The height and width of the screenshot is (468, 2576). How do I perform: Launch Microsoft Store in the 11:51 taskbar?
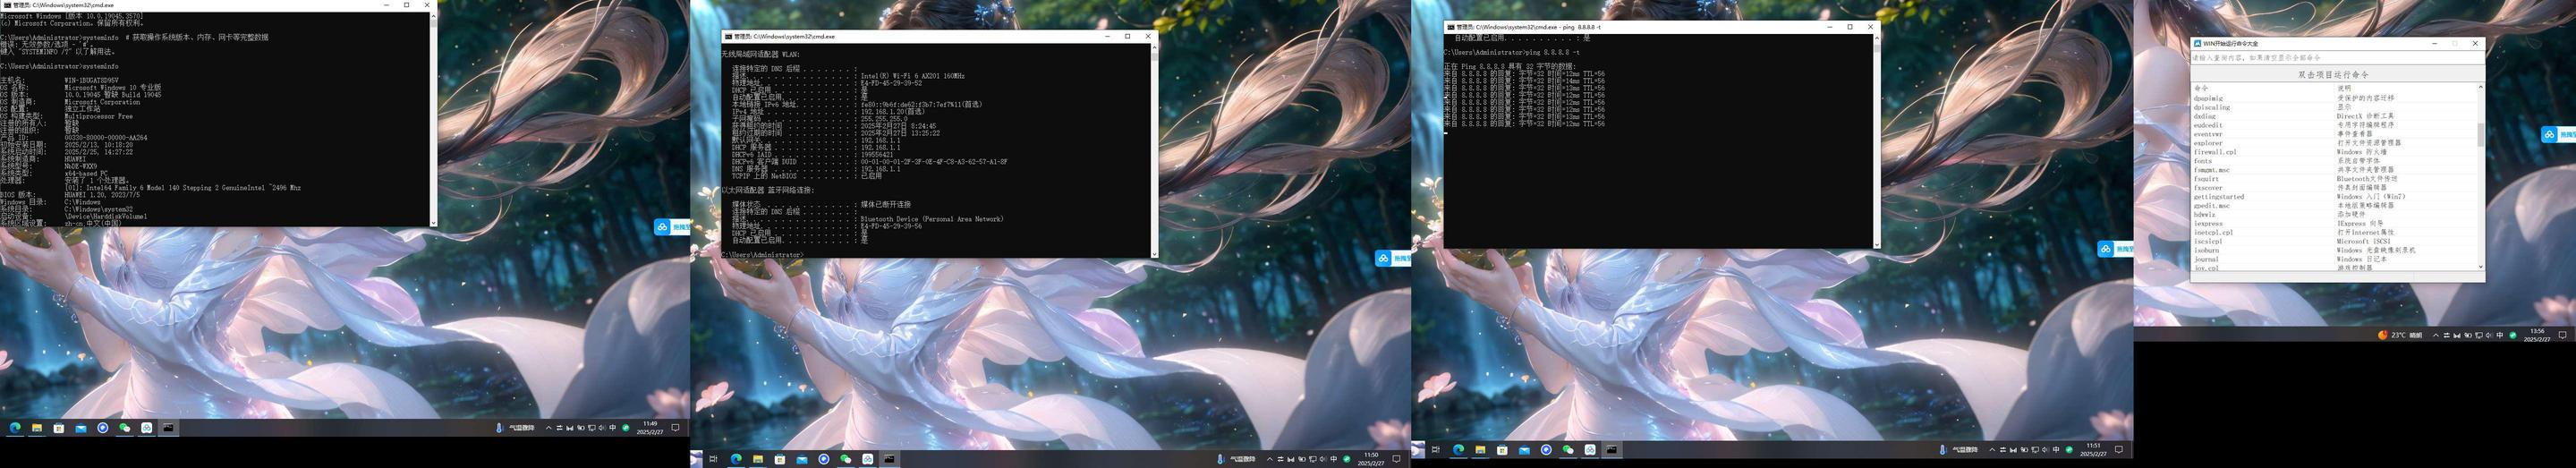pos(1502,450)
